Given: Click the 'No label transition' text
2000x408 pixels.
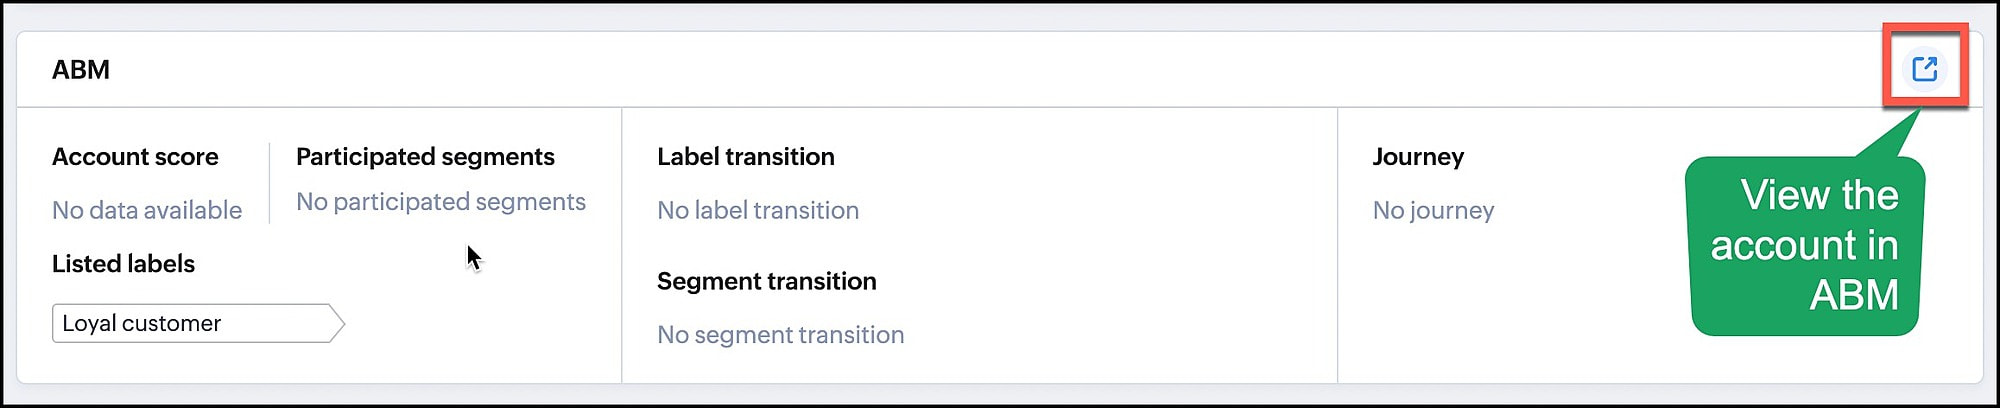Looking at the screenshot, I should pyautogui.click(x=758, y=210).
